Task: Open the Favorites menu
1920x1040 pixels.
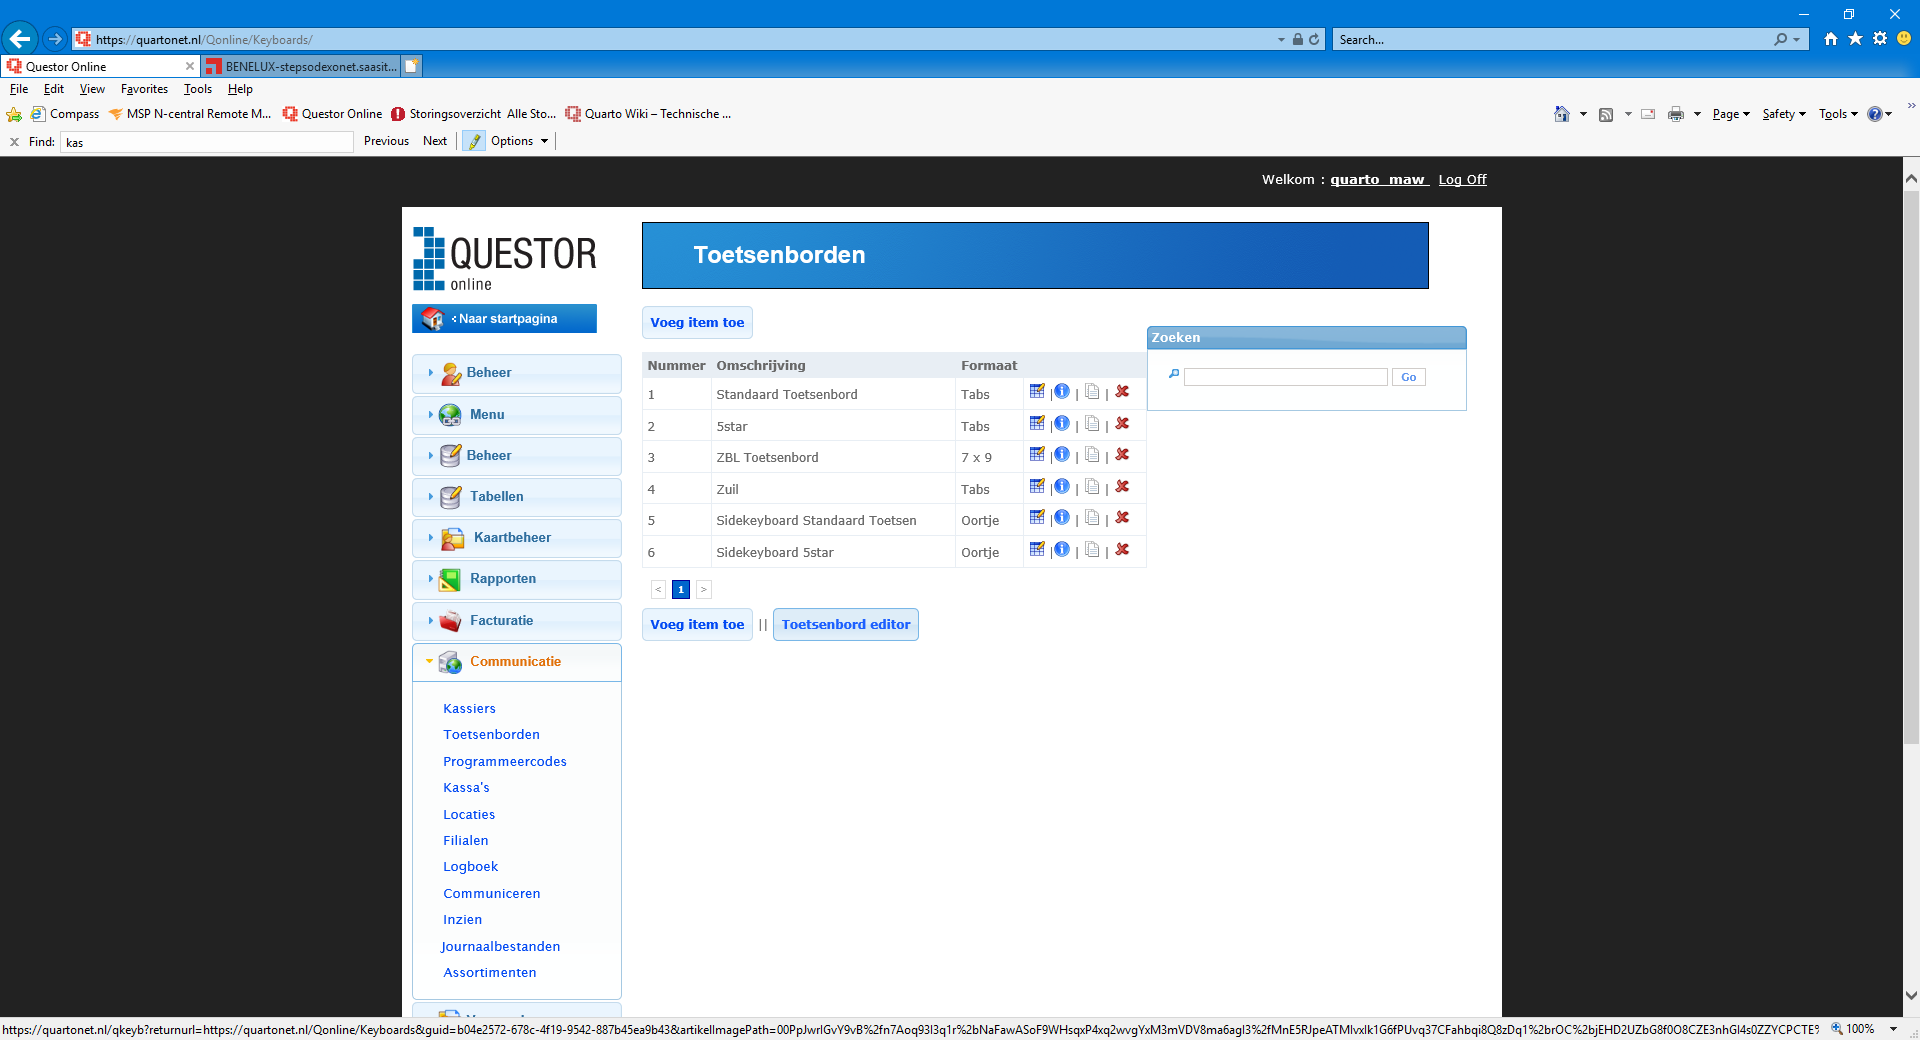Action: (144, 89)
